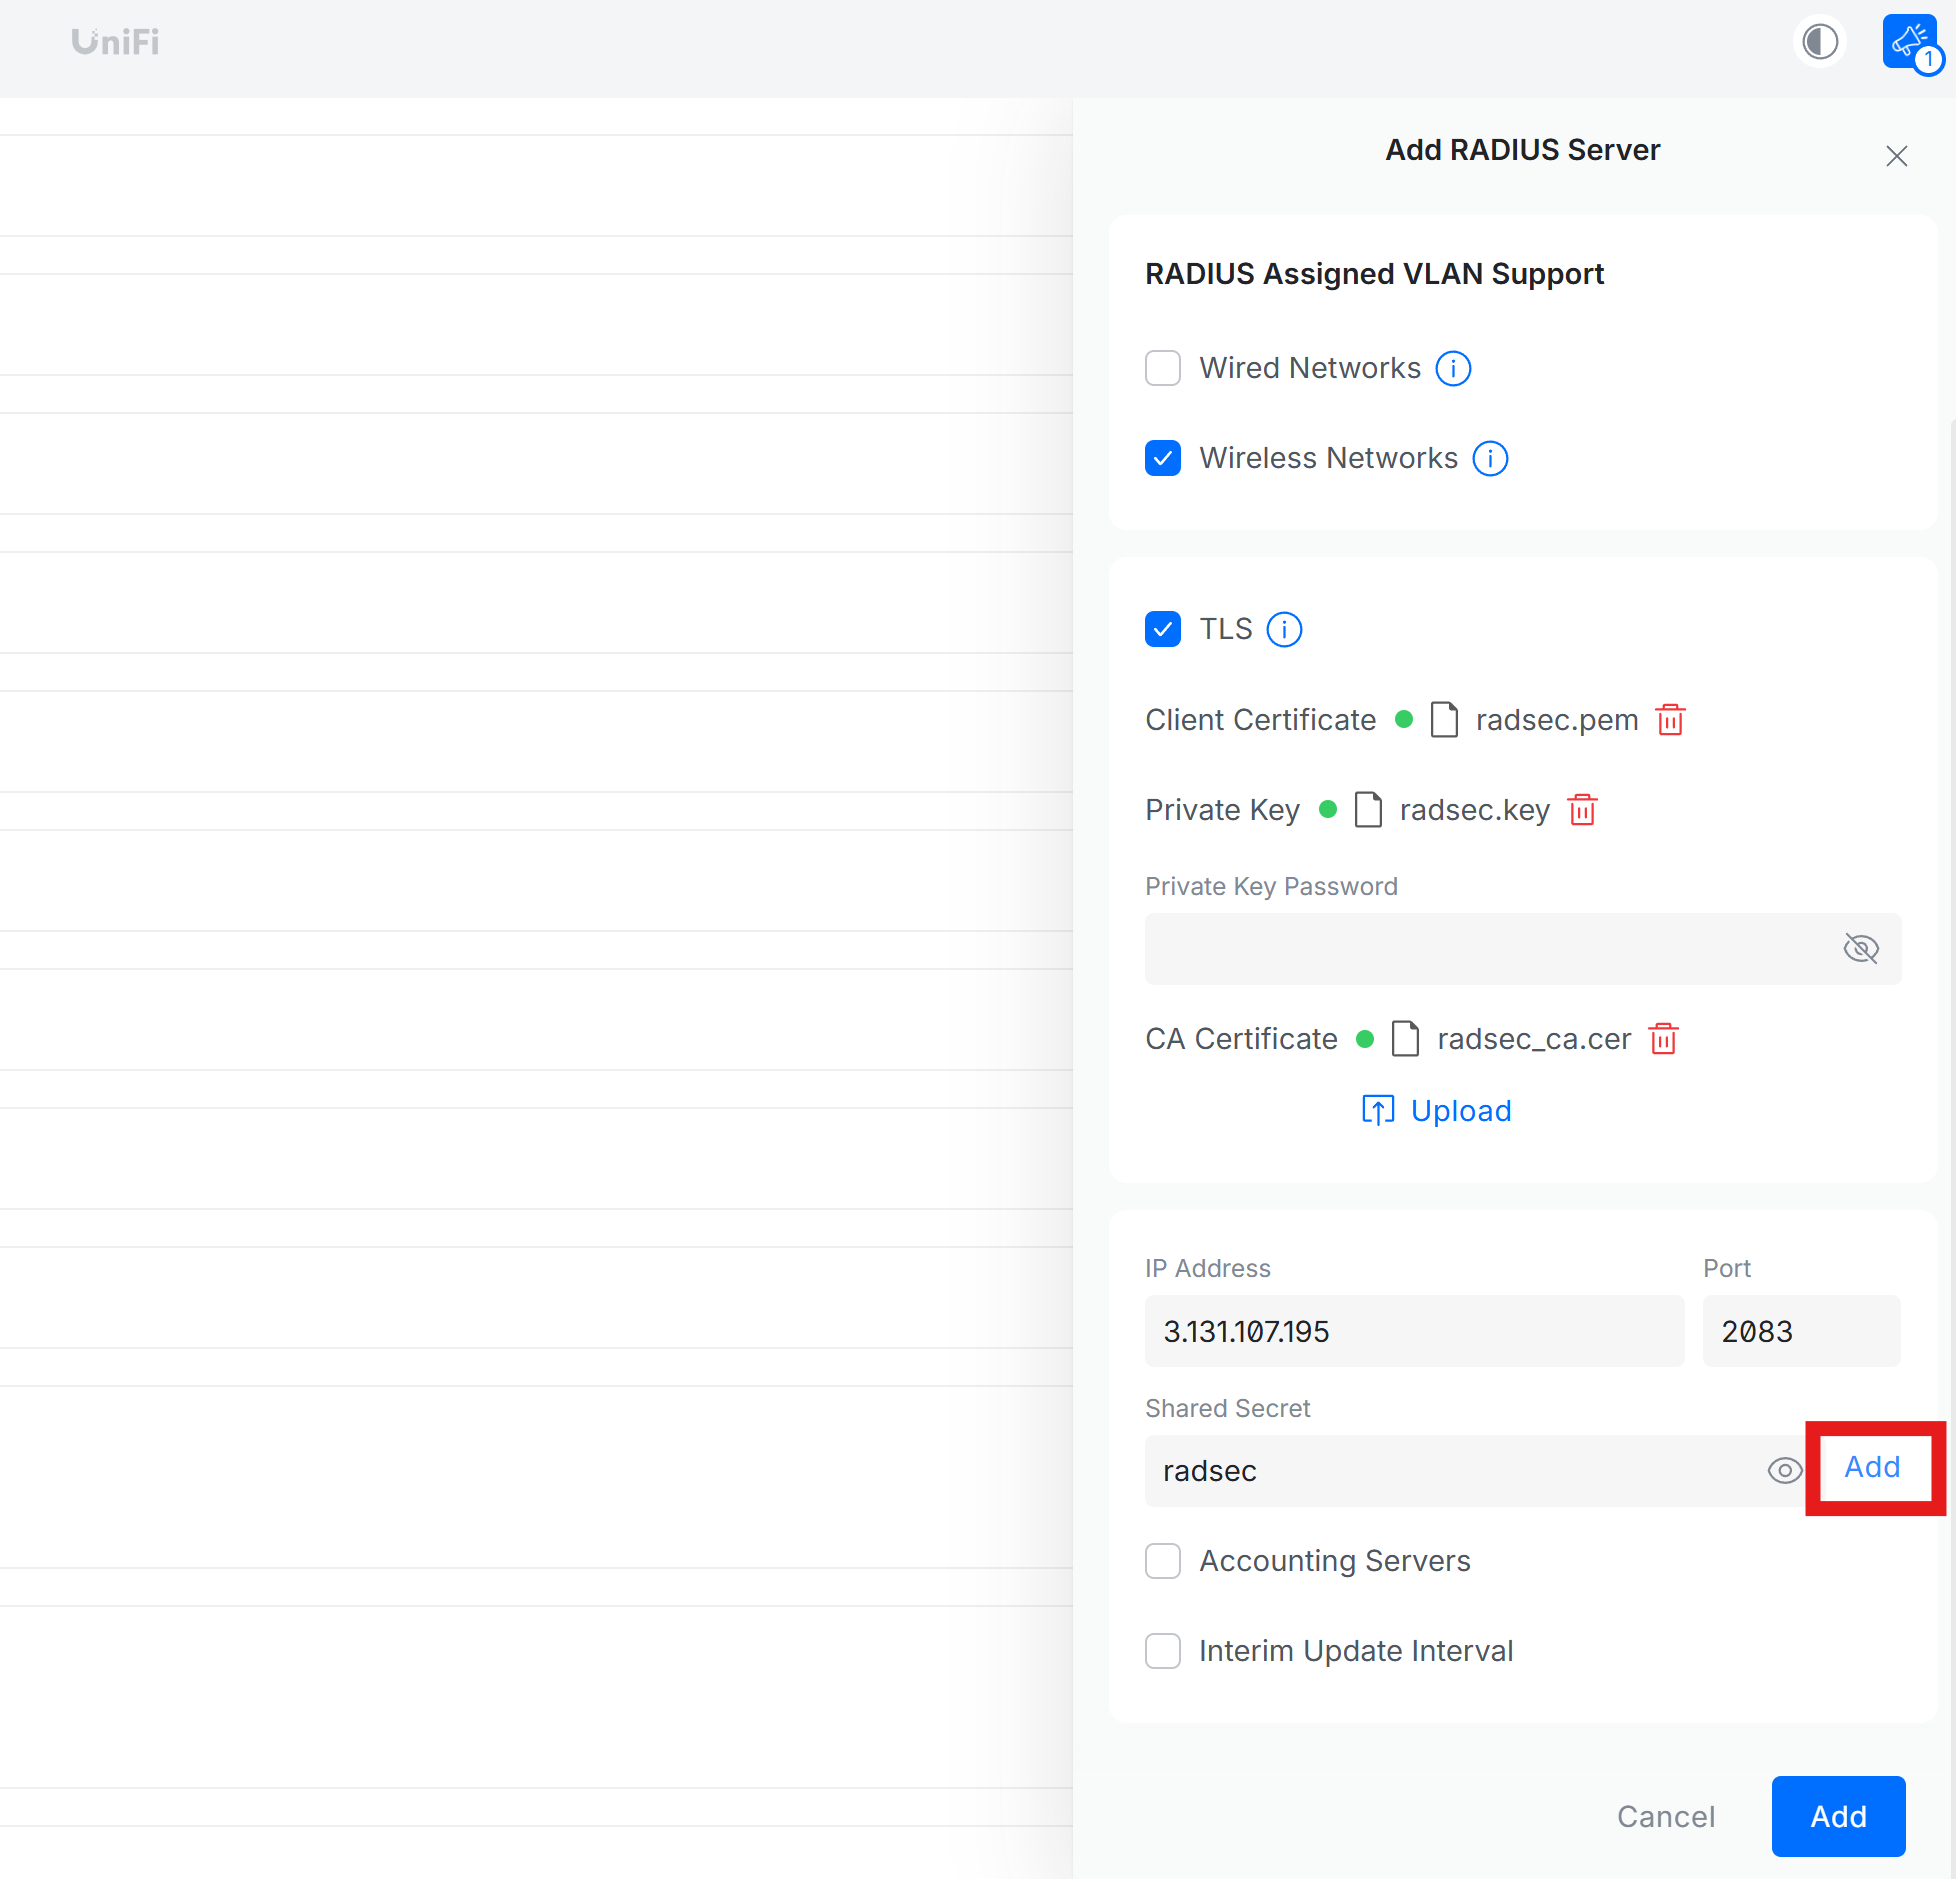Cancel adding the RADIUS server
Screen dimensions: 1956x1879
(x=1665, y=1817)
